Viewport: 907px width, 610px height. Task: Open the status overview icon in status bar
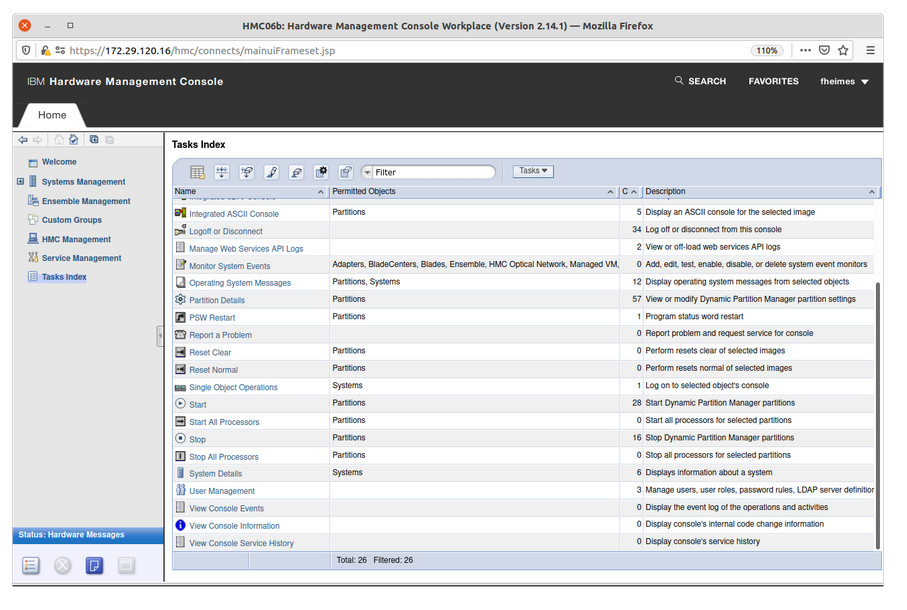point(31,566)
